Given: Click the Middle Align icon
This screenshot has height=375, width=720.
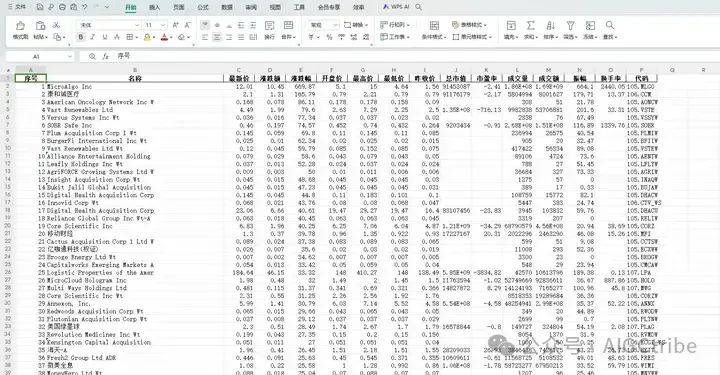Looking at the screenshot, I should tap(217, 25).
